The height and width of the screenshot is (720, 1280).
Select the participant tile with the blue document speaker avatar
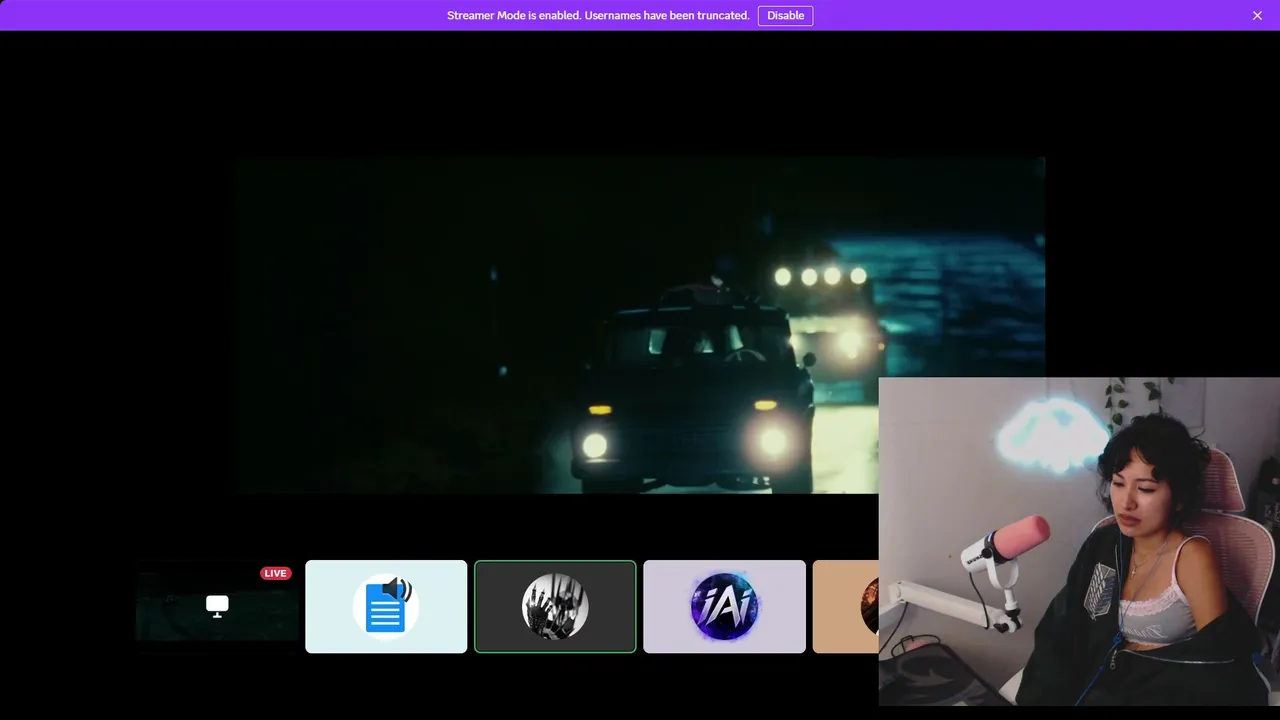(386, 607)
